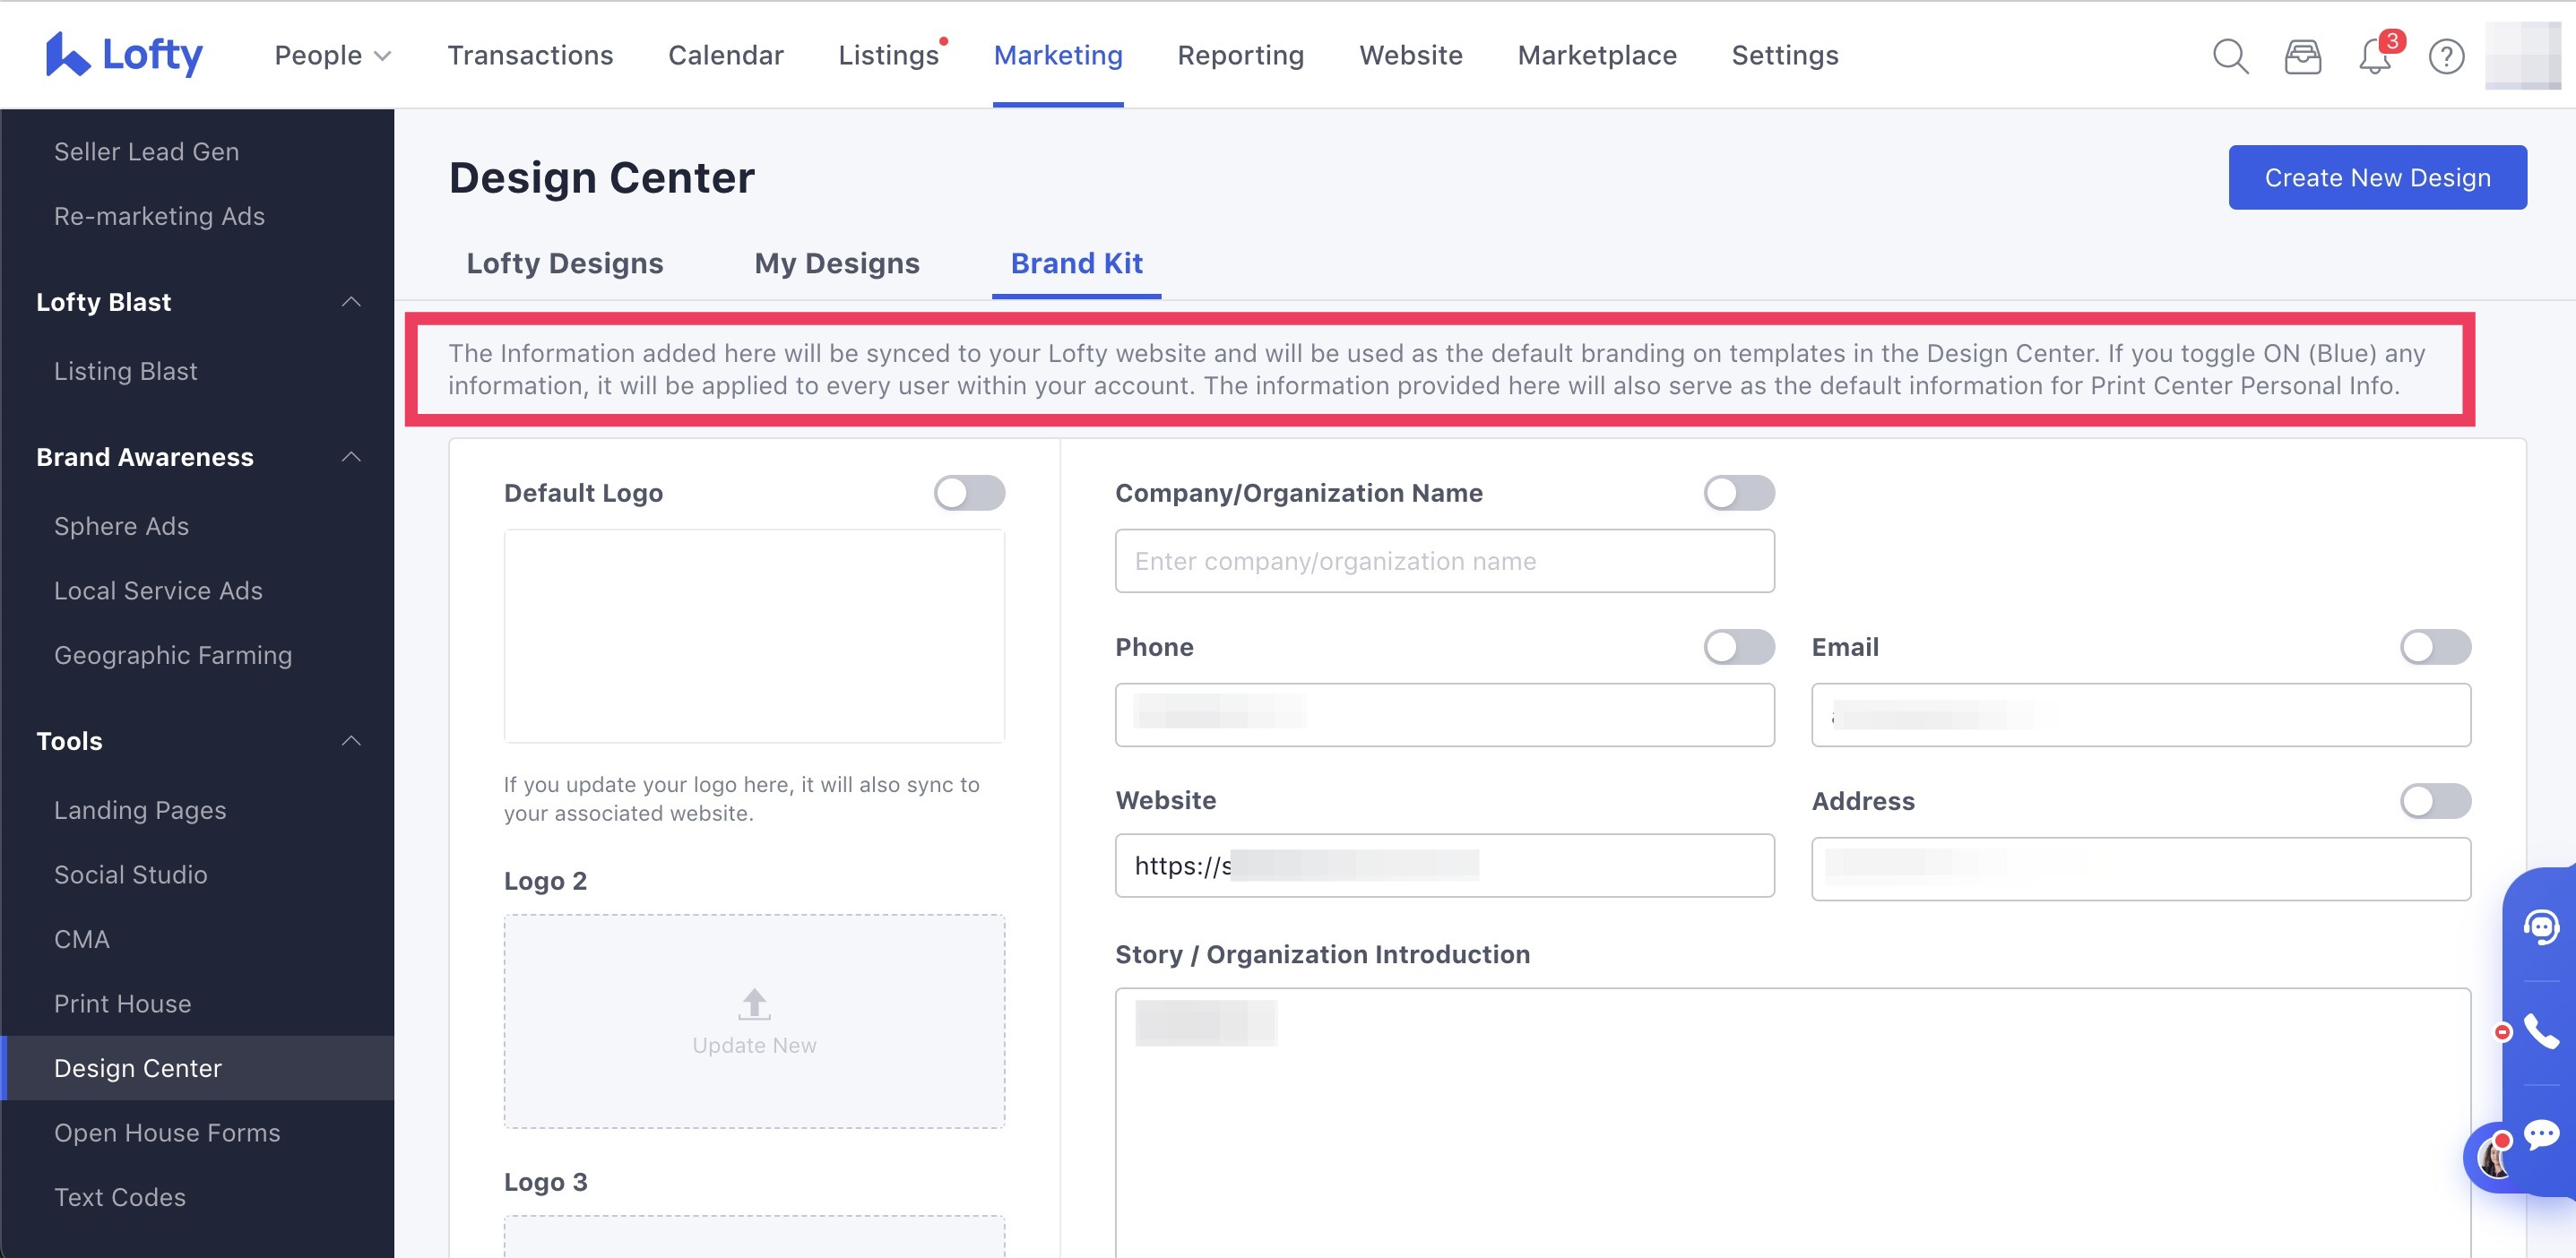The image size is (2576, 1258).
Task: Open Local Service Ads in sidebar
Action: pyautogui.click(x=158, y=590)
